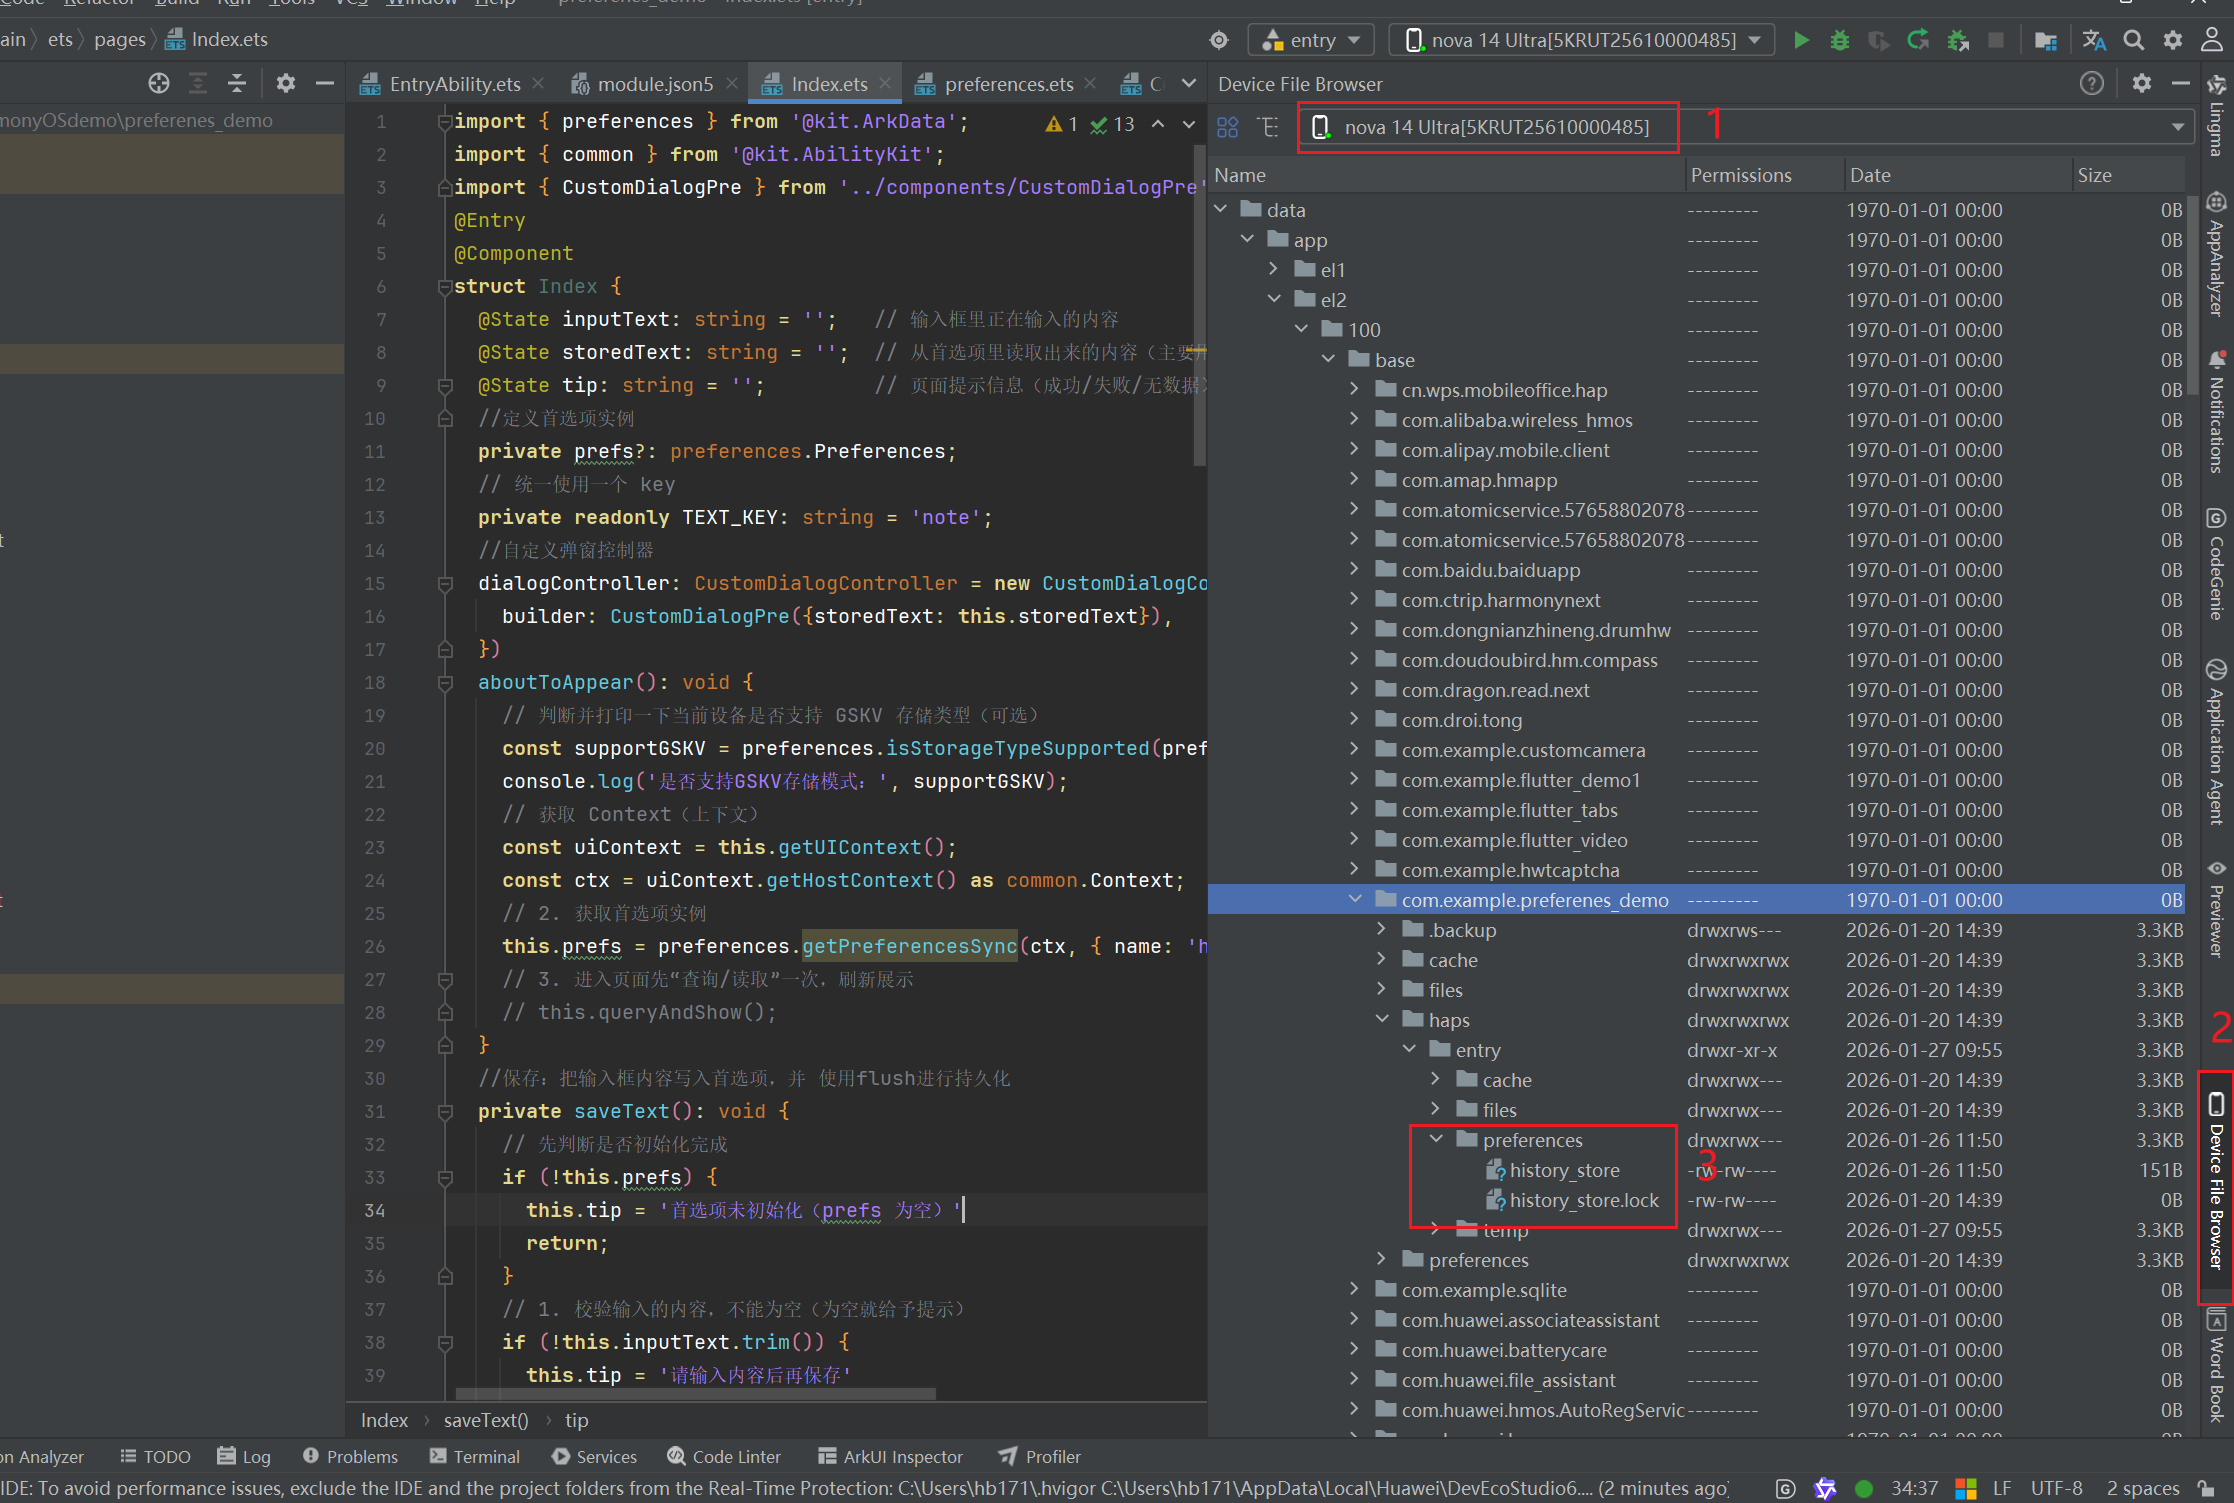Open the translate language icon in toolbar
Screen dimensions: 2234x1503
point(2094,40)
